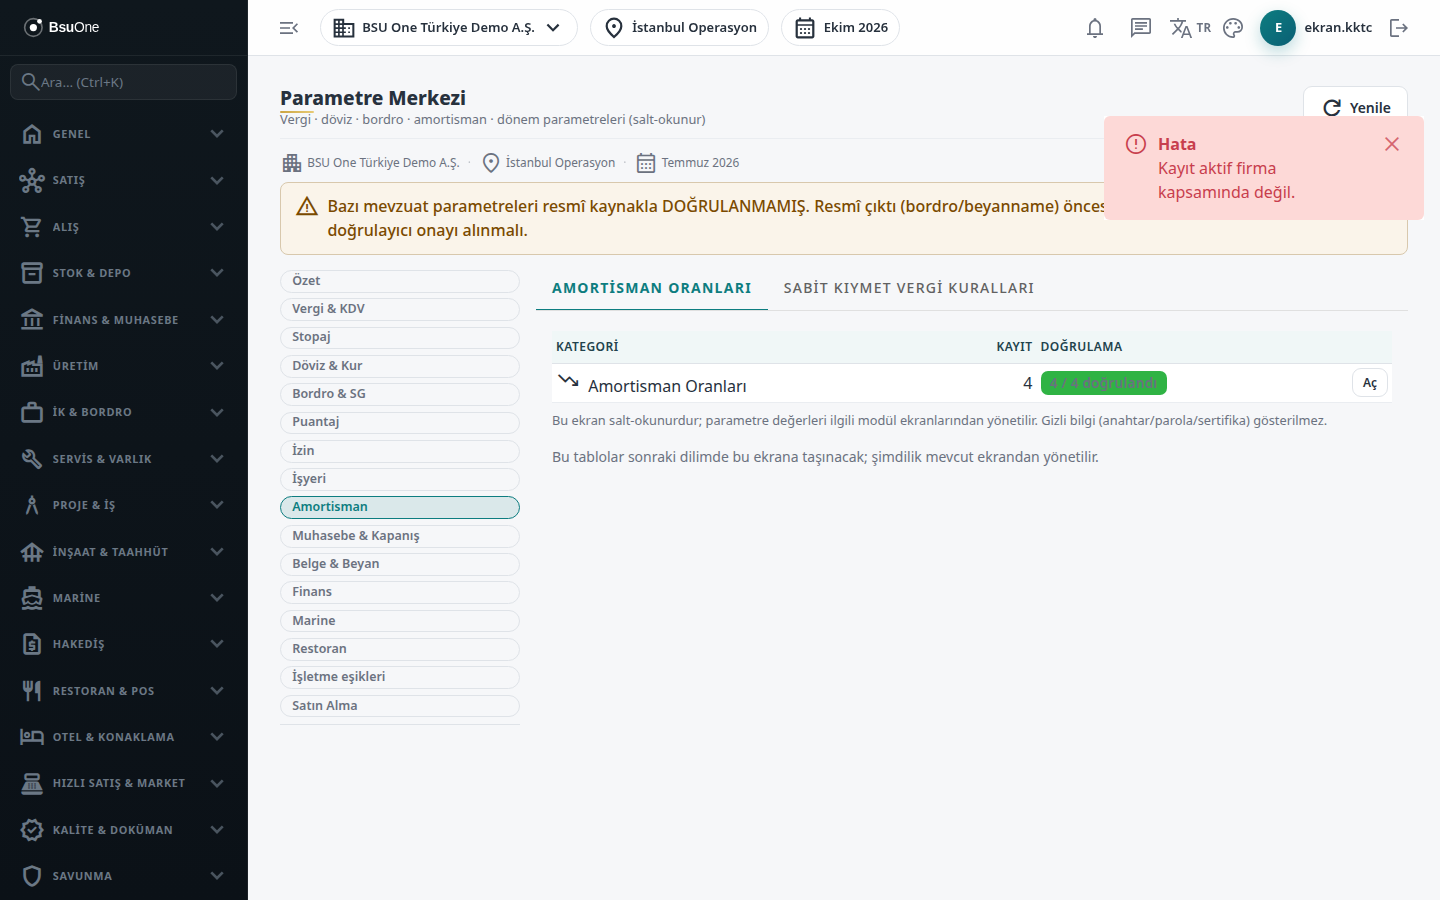1440x900 pixels.
Task: Expand the İK & BORDRO menu chevron
Action: click(x=217, y=412)
